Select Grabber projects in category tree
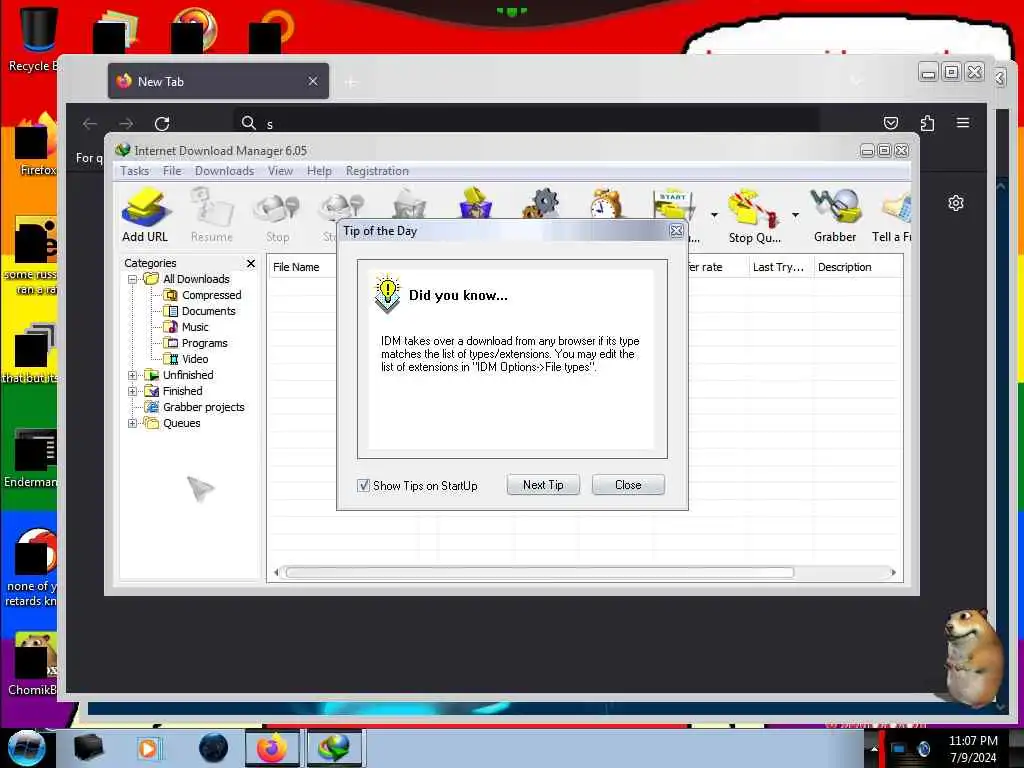1024x768 pixels. coord(203,407)
